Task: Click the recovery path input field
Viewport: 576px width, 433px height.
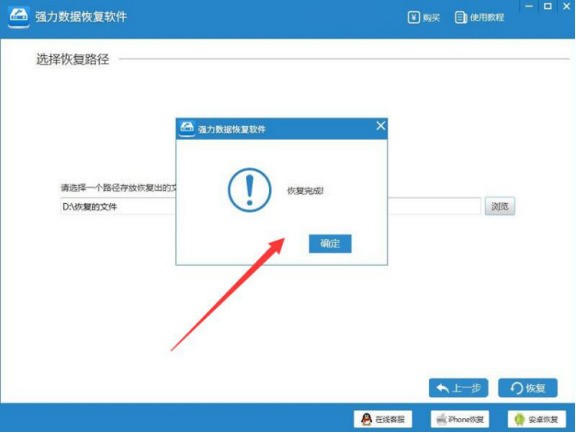Action: pos(270,206)
